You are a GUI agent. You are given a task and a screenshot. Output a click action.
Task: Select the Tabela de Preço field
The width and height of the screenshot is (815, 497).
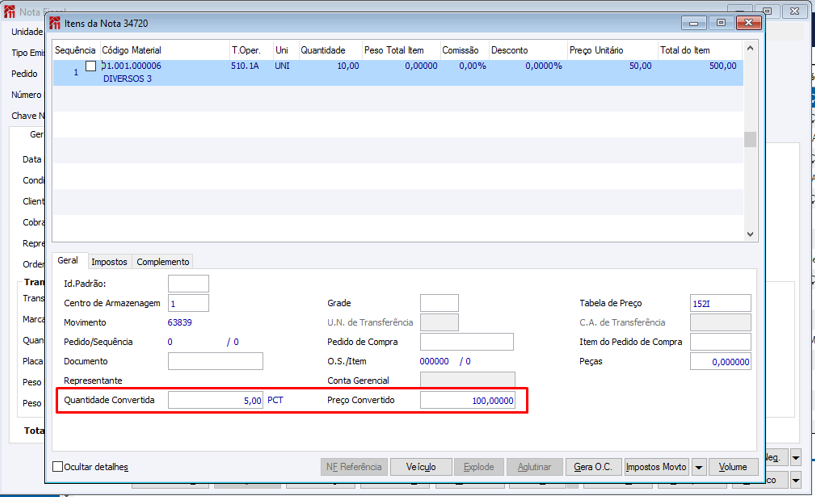tap(720, 303)
